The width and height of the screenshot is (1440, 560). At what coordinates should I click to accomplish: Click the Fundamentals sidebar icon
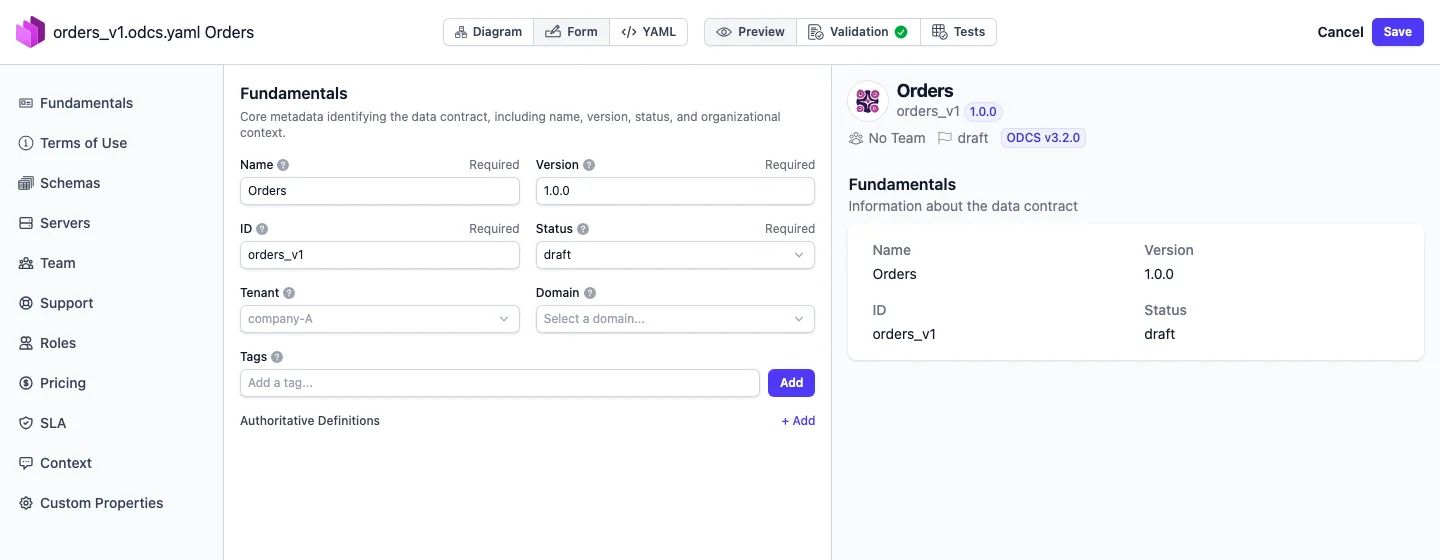(26, 103)
